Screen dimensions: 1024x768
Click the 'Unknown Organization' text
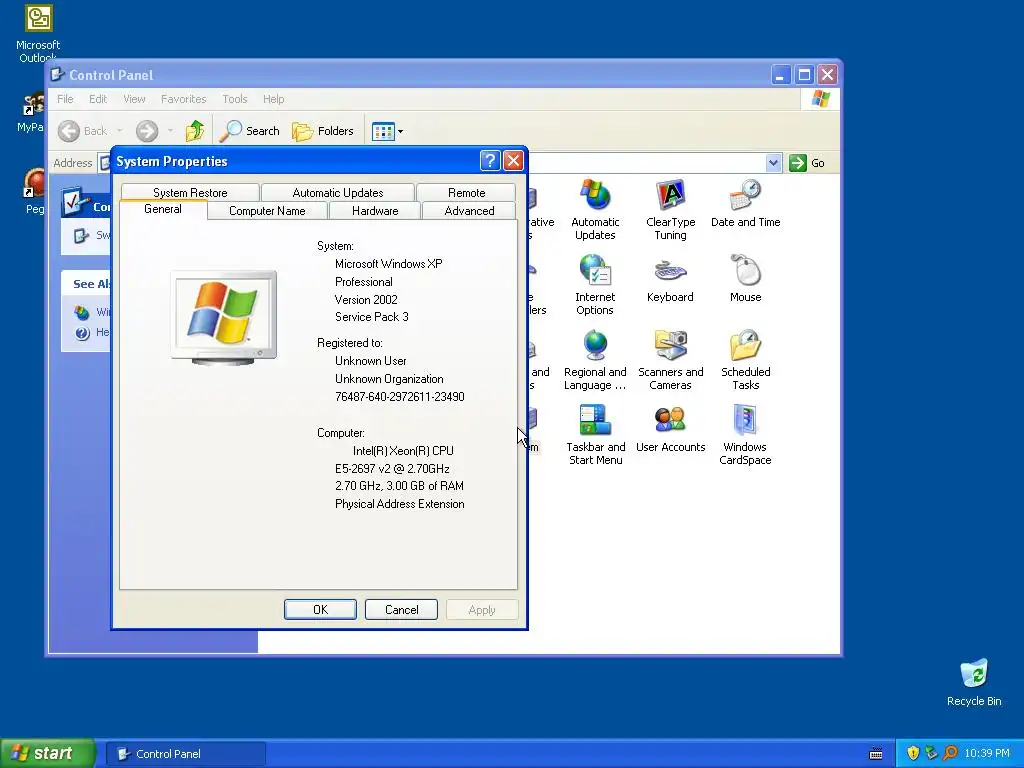(x=389, y=379)
